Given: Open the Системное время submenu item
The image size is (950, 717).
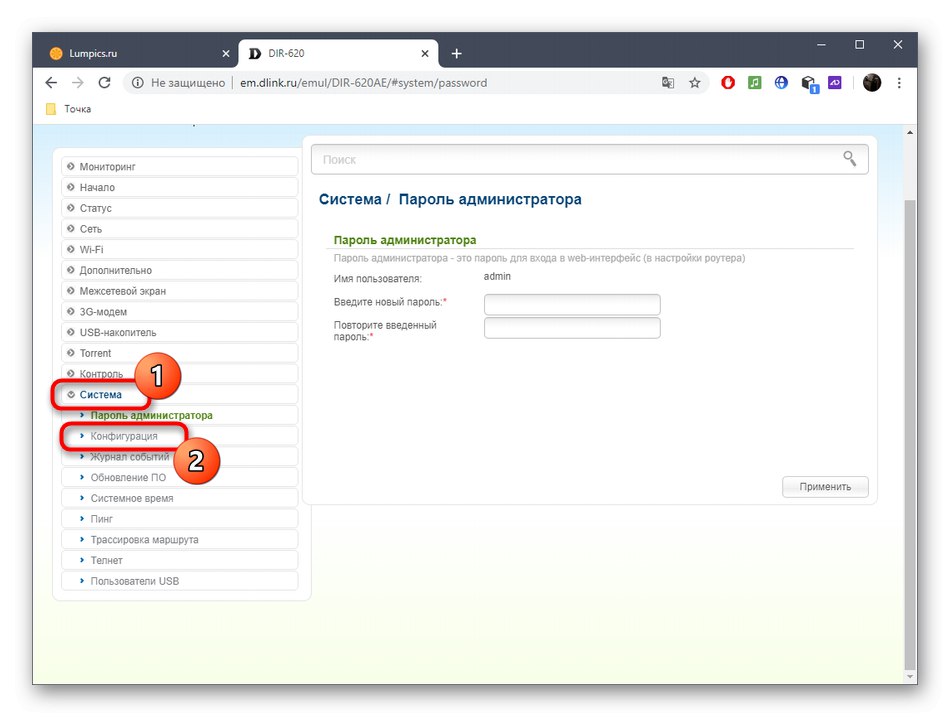Looking at the screenshot, I should click(x=179, y=498).
